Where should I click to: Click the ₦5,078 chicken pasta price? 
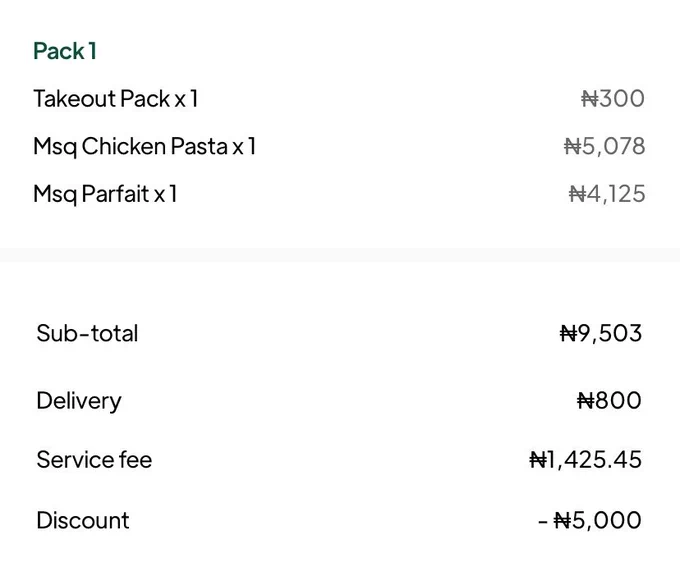pyautogui.click(x=604, y=146)
